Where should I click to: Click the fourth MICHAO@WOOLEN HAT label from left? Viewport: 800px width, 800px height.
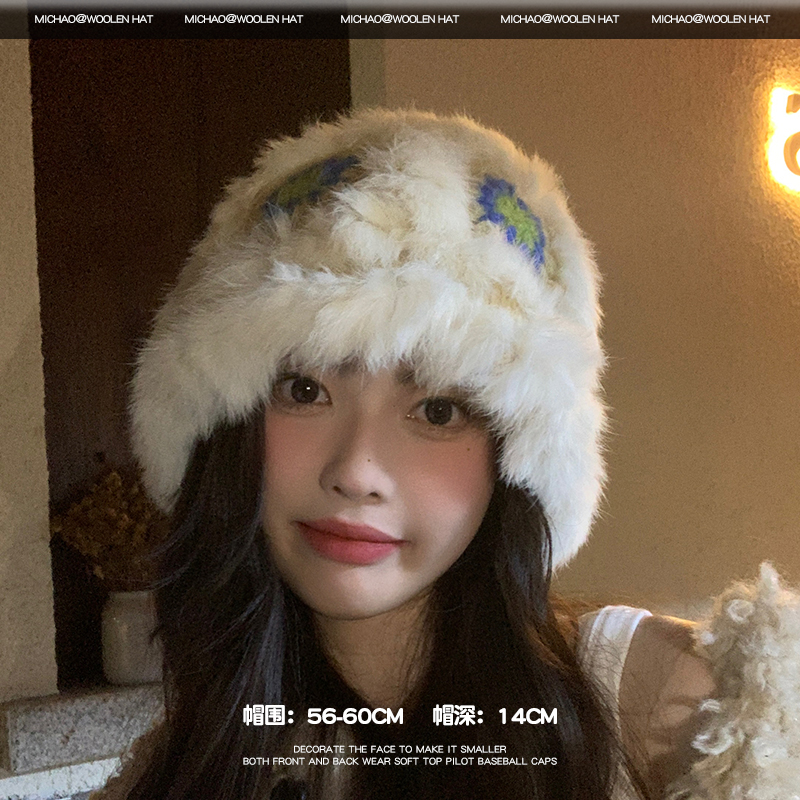tap(559, 19)
